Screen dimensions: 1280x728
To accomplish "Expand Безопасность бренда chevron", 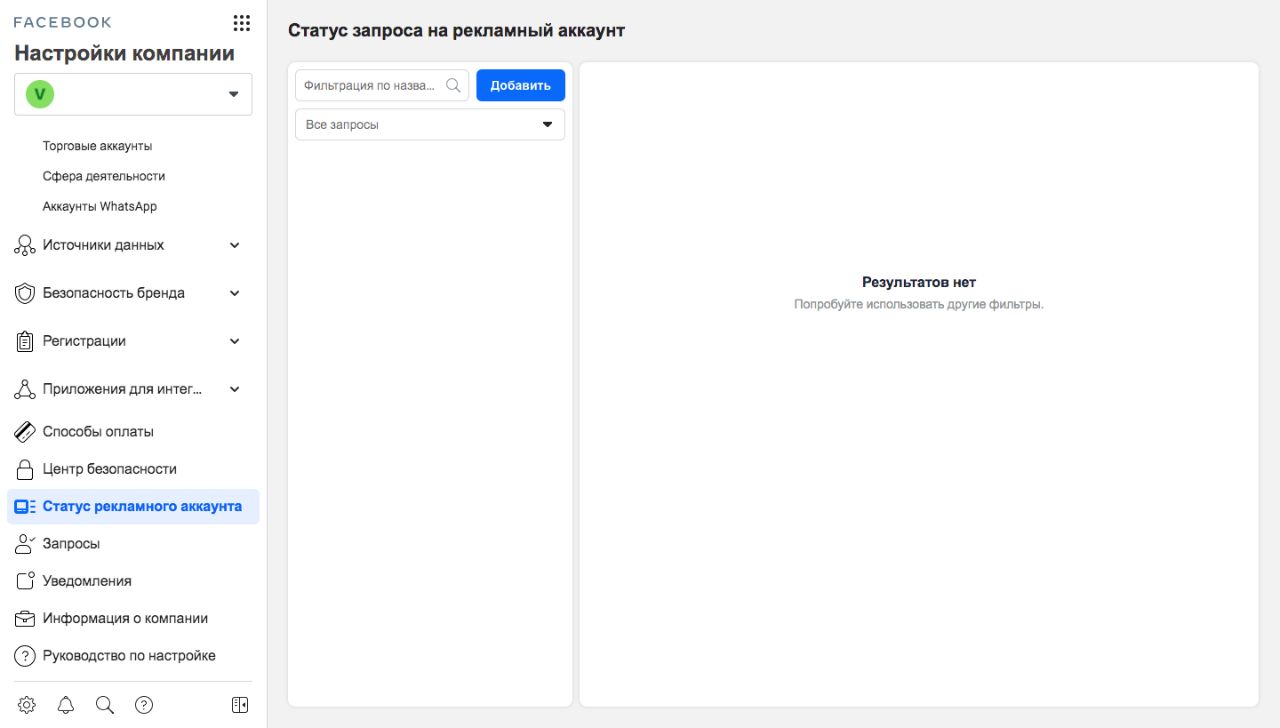I will [235, 293].
